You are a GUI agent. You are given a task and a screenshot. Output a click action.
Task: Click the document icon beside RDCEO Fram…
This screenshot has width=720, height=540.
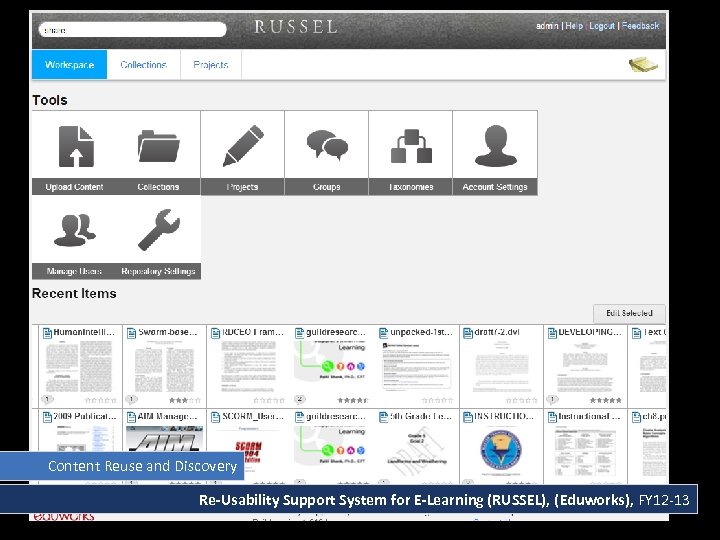pyautogui.click(x=215, y=333)
